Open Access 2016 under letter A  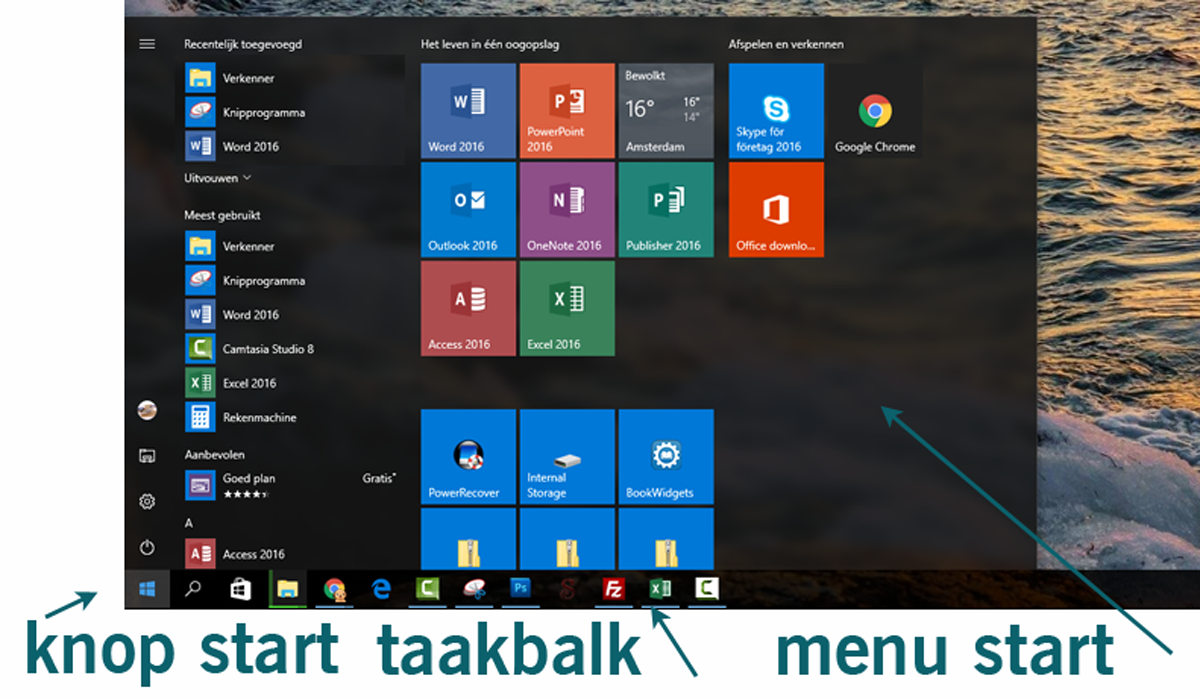click(293, 553)
